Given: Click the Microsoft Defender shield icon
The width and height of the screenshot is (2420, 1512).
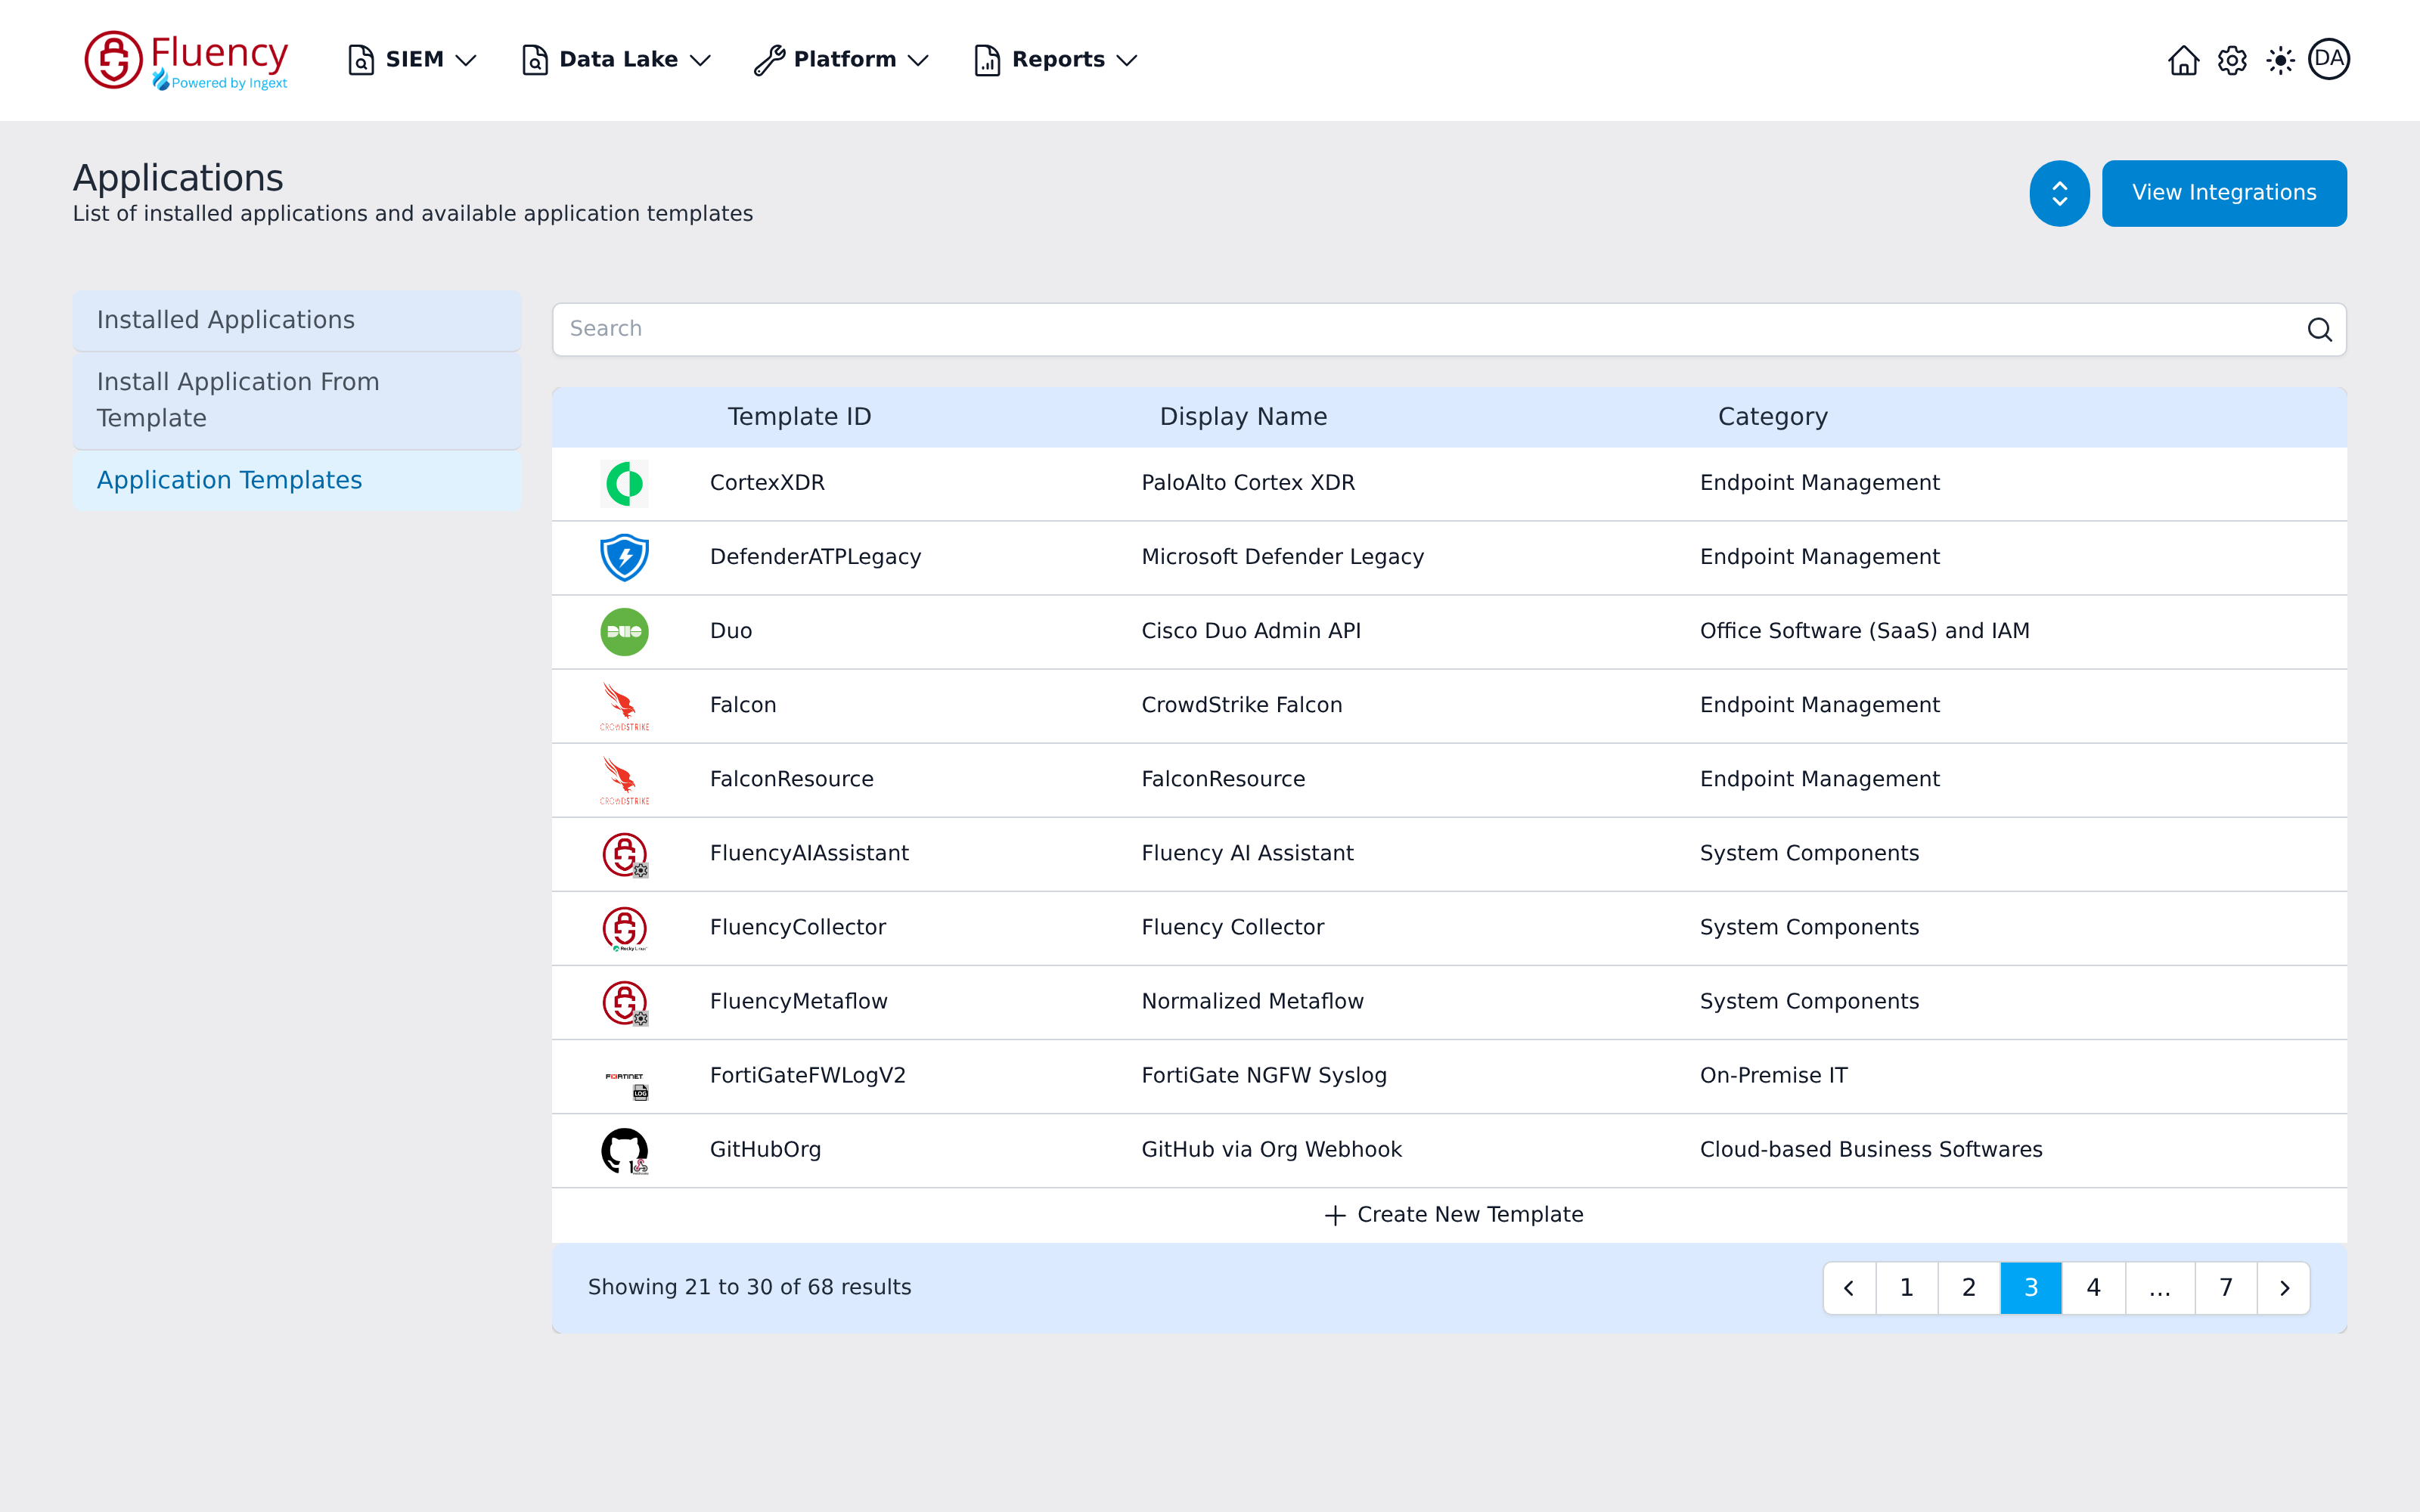Looking at the screenshot, I should [x=624, y=558].
